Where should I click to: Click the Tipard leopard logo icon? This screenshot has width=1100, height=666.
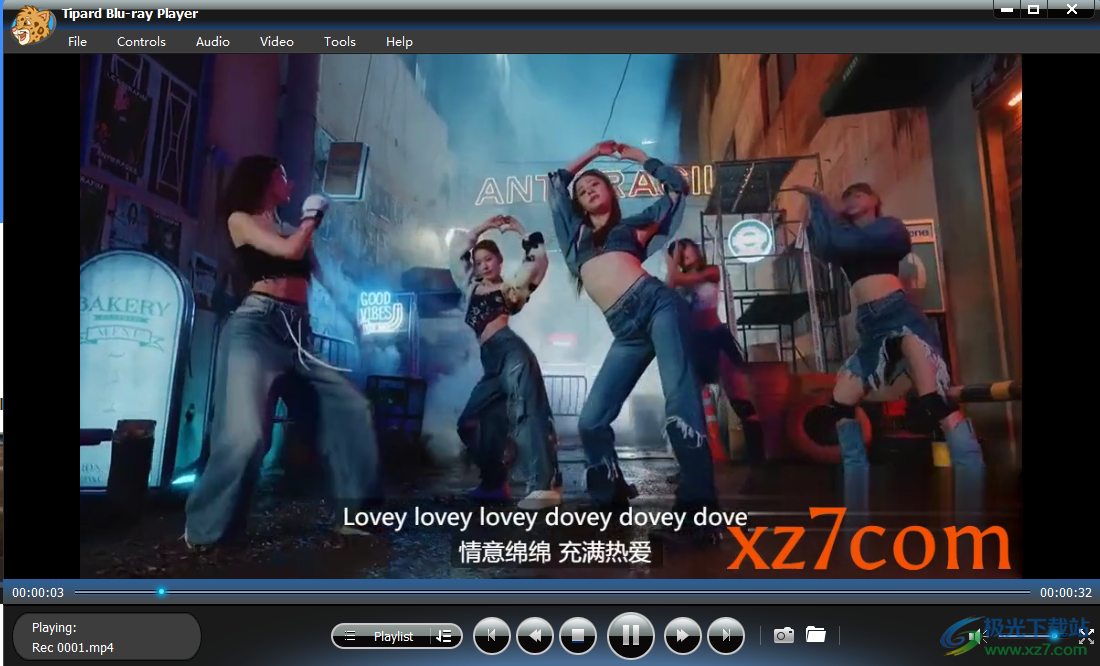32,25
